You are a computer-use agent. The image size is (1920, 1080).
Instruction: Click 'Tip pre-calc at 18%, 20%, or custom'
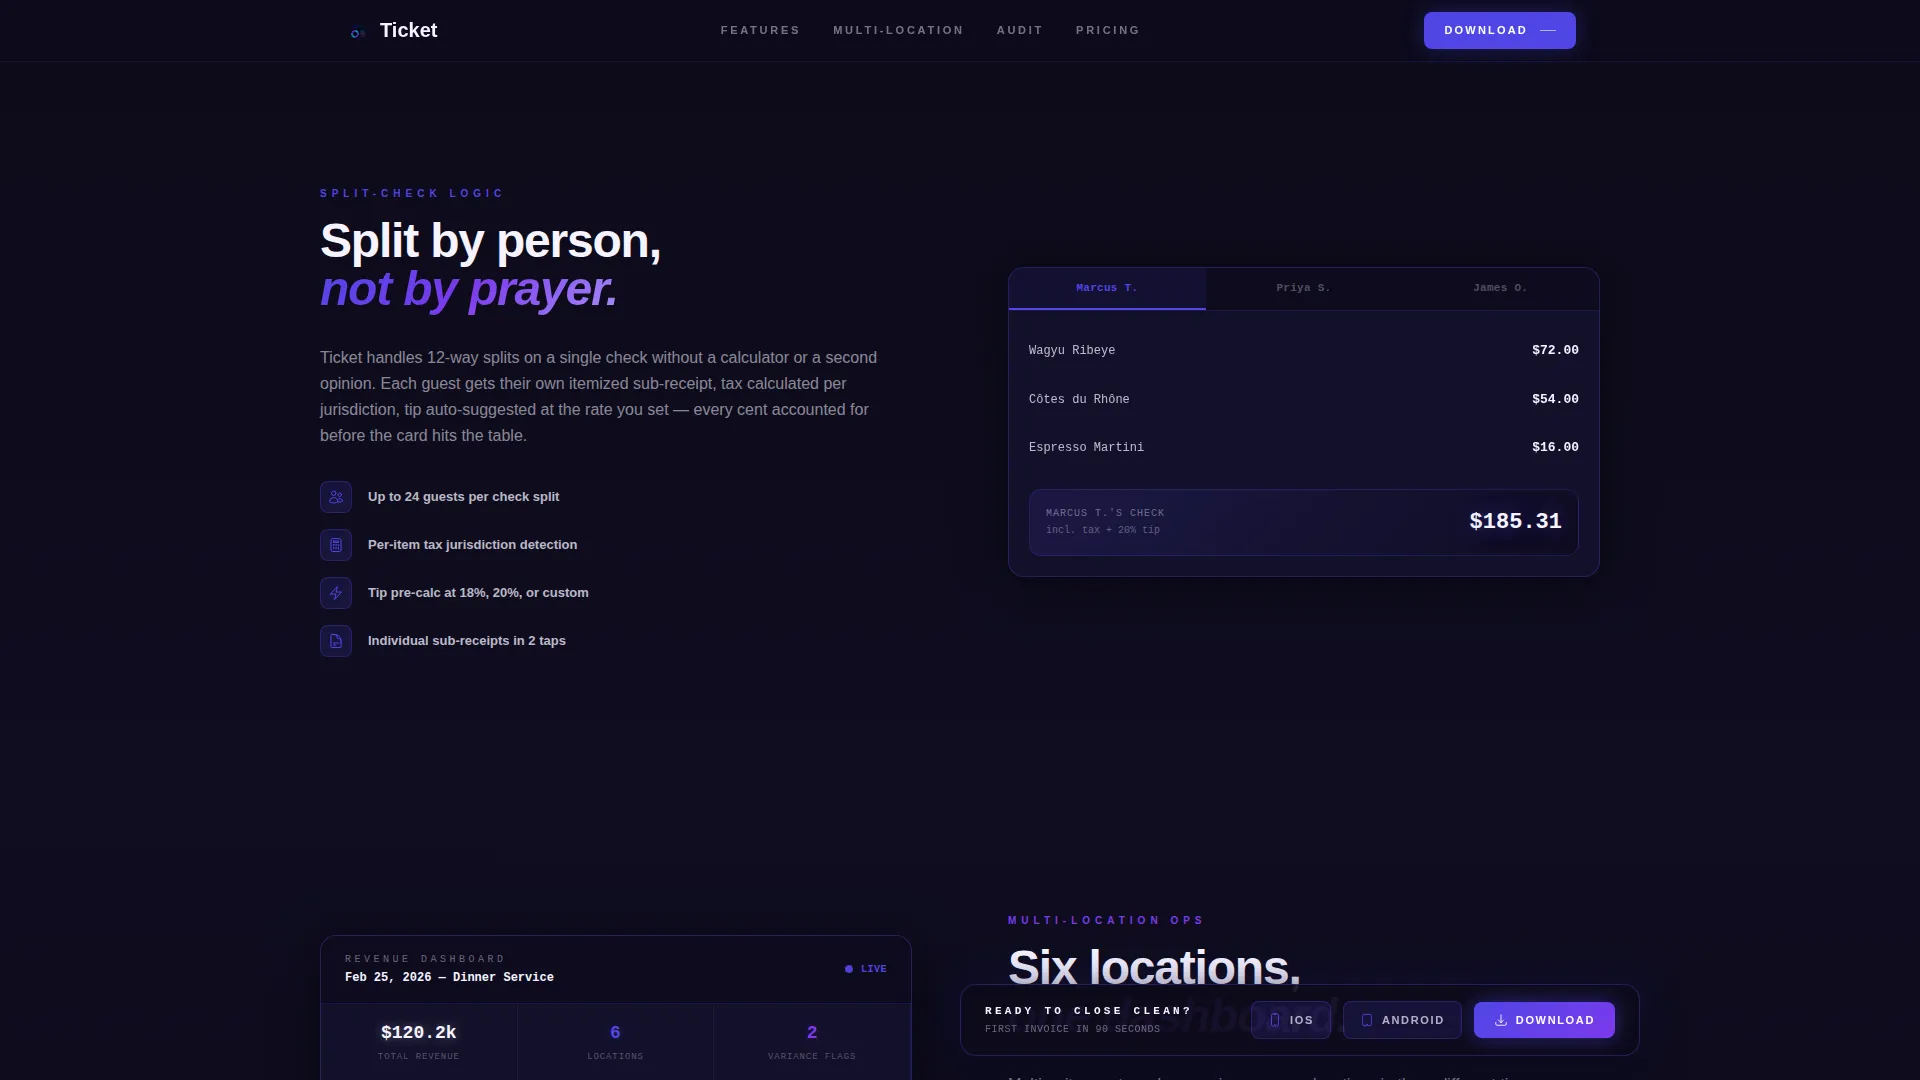pos(478,593)
